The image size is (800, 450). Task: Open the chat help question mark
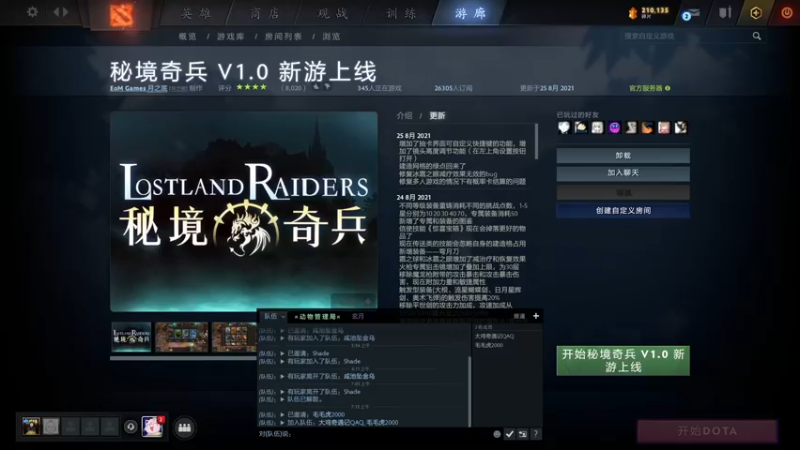point(535,434)
